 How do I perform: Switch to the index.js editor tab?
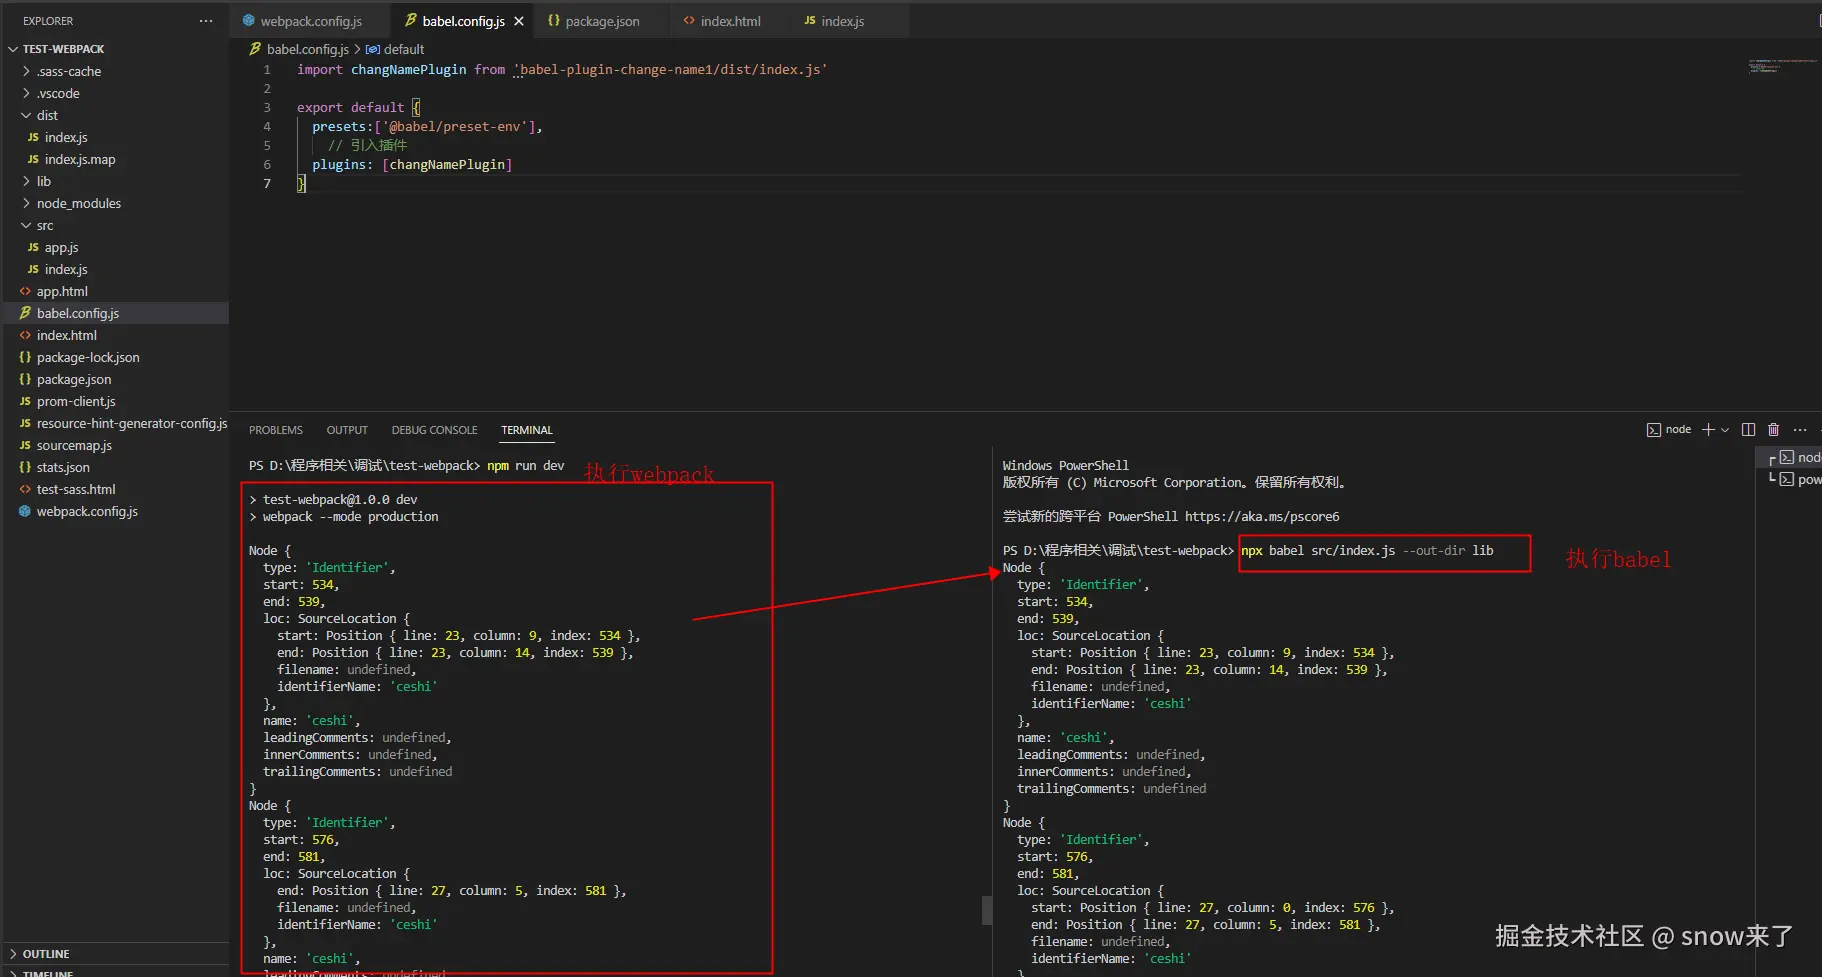tap(842, 21)
